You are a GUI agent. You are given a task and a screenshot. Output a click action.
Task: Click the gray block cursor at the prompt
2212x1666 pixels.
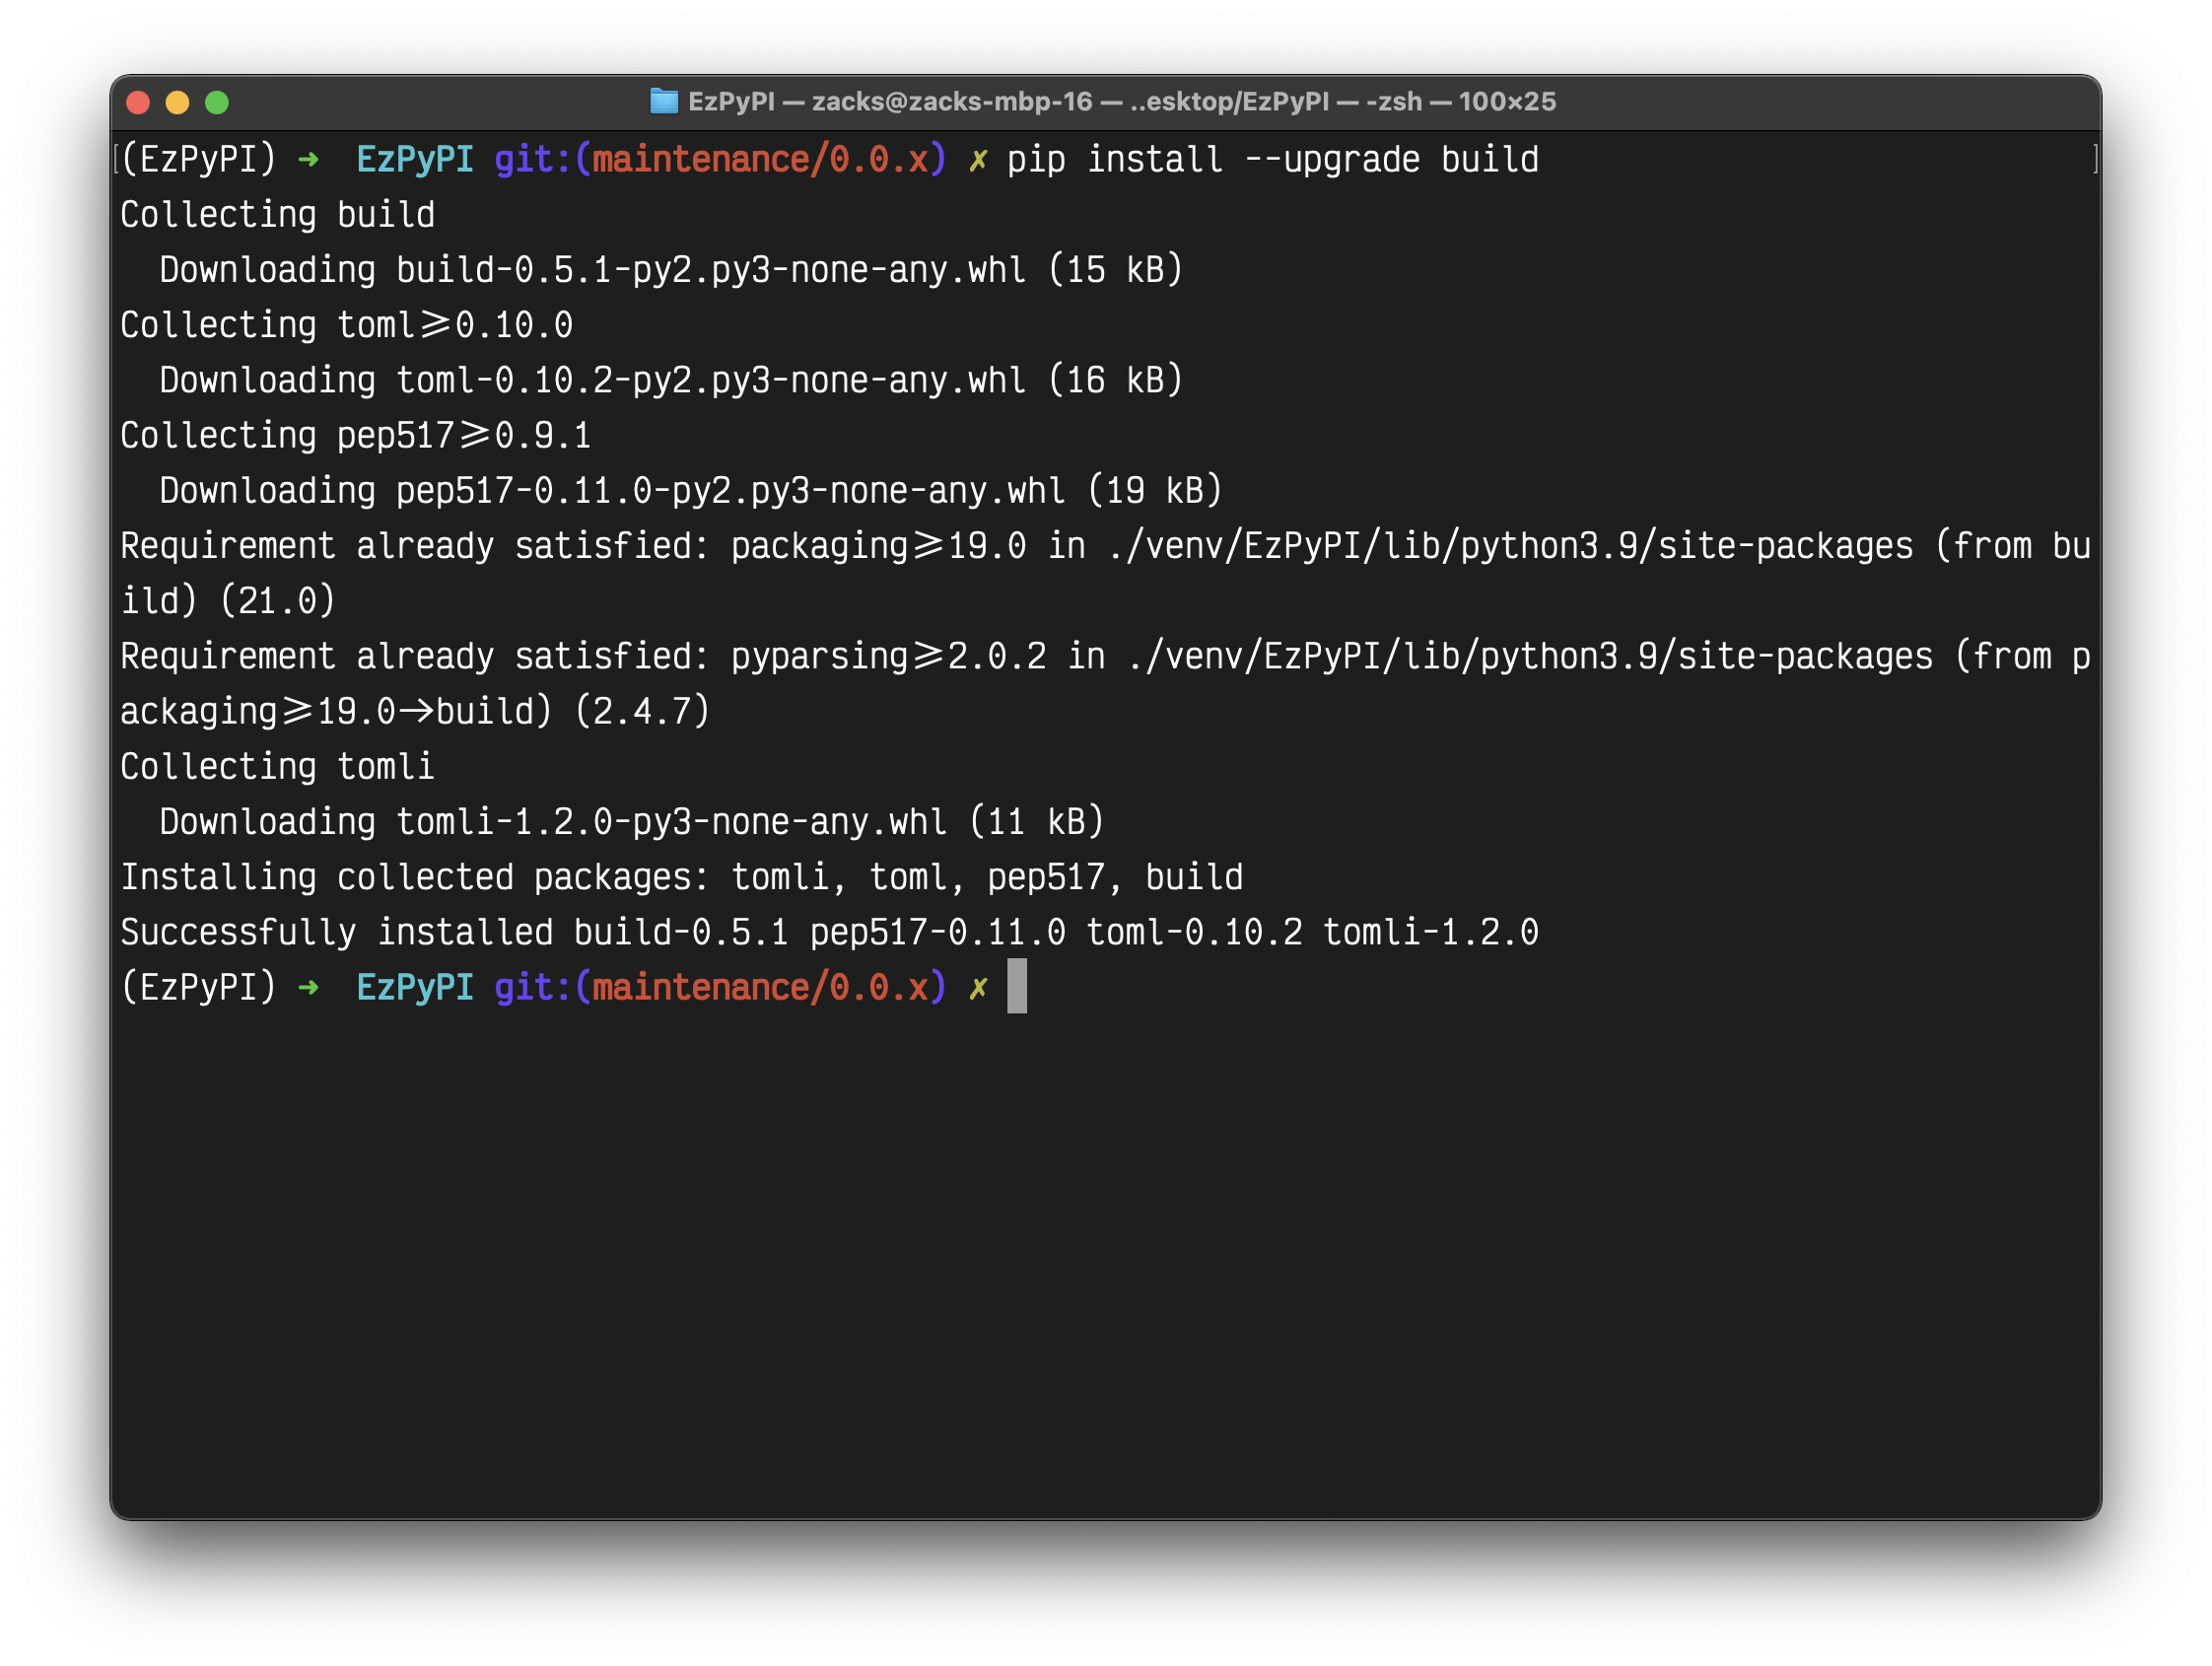(1016, 986)
